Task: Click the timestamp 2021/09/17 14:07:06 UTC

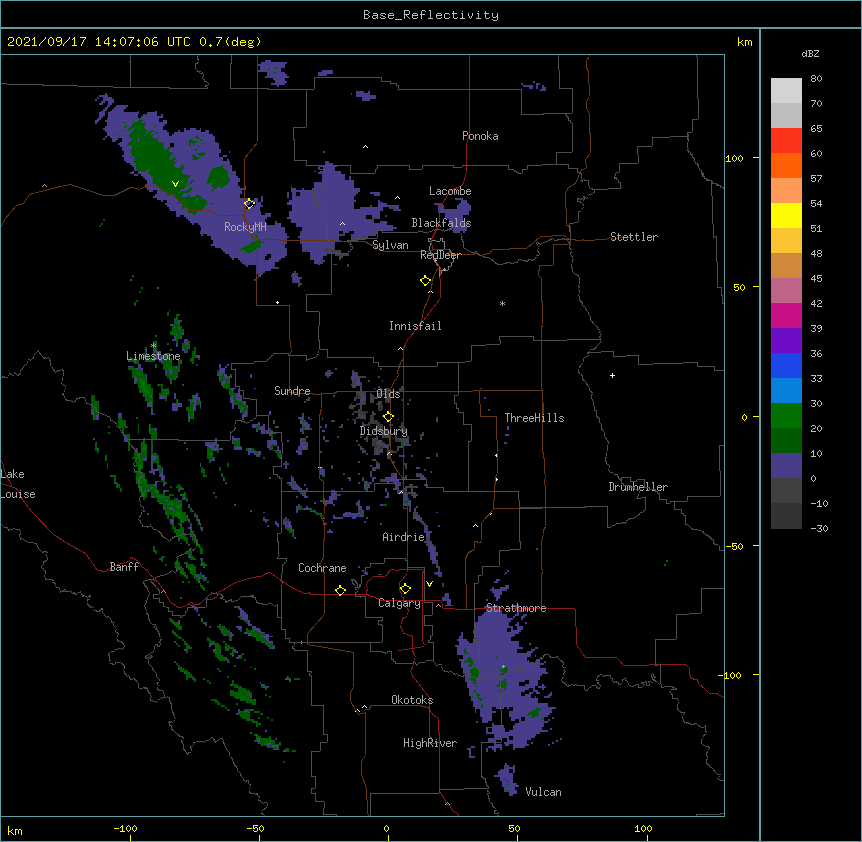Action: coord(99,42)
